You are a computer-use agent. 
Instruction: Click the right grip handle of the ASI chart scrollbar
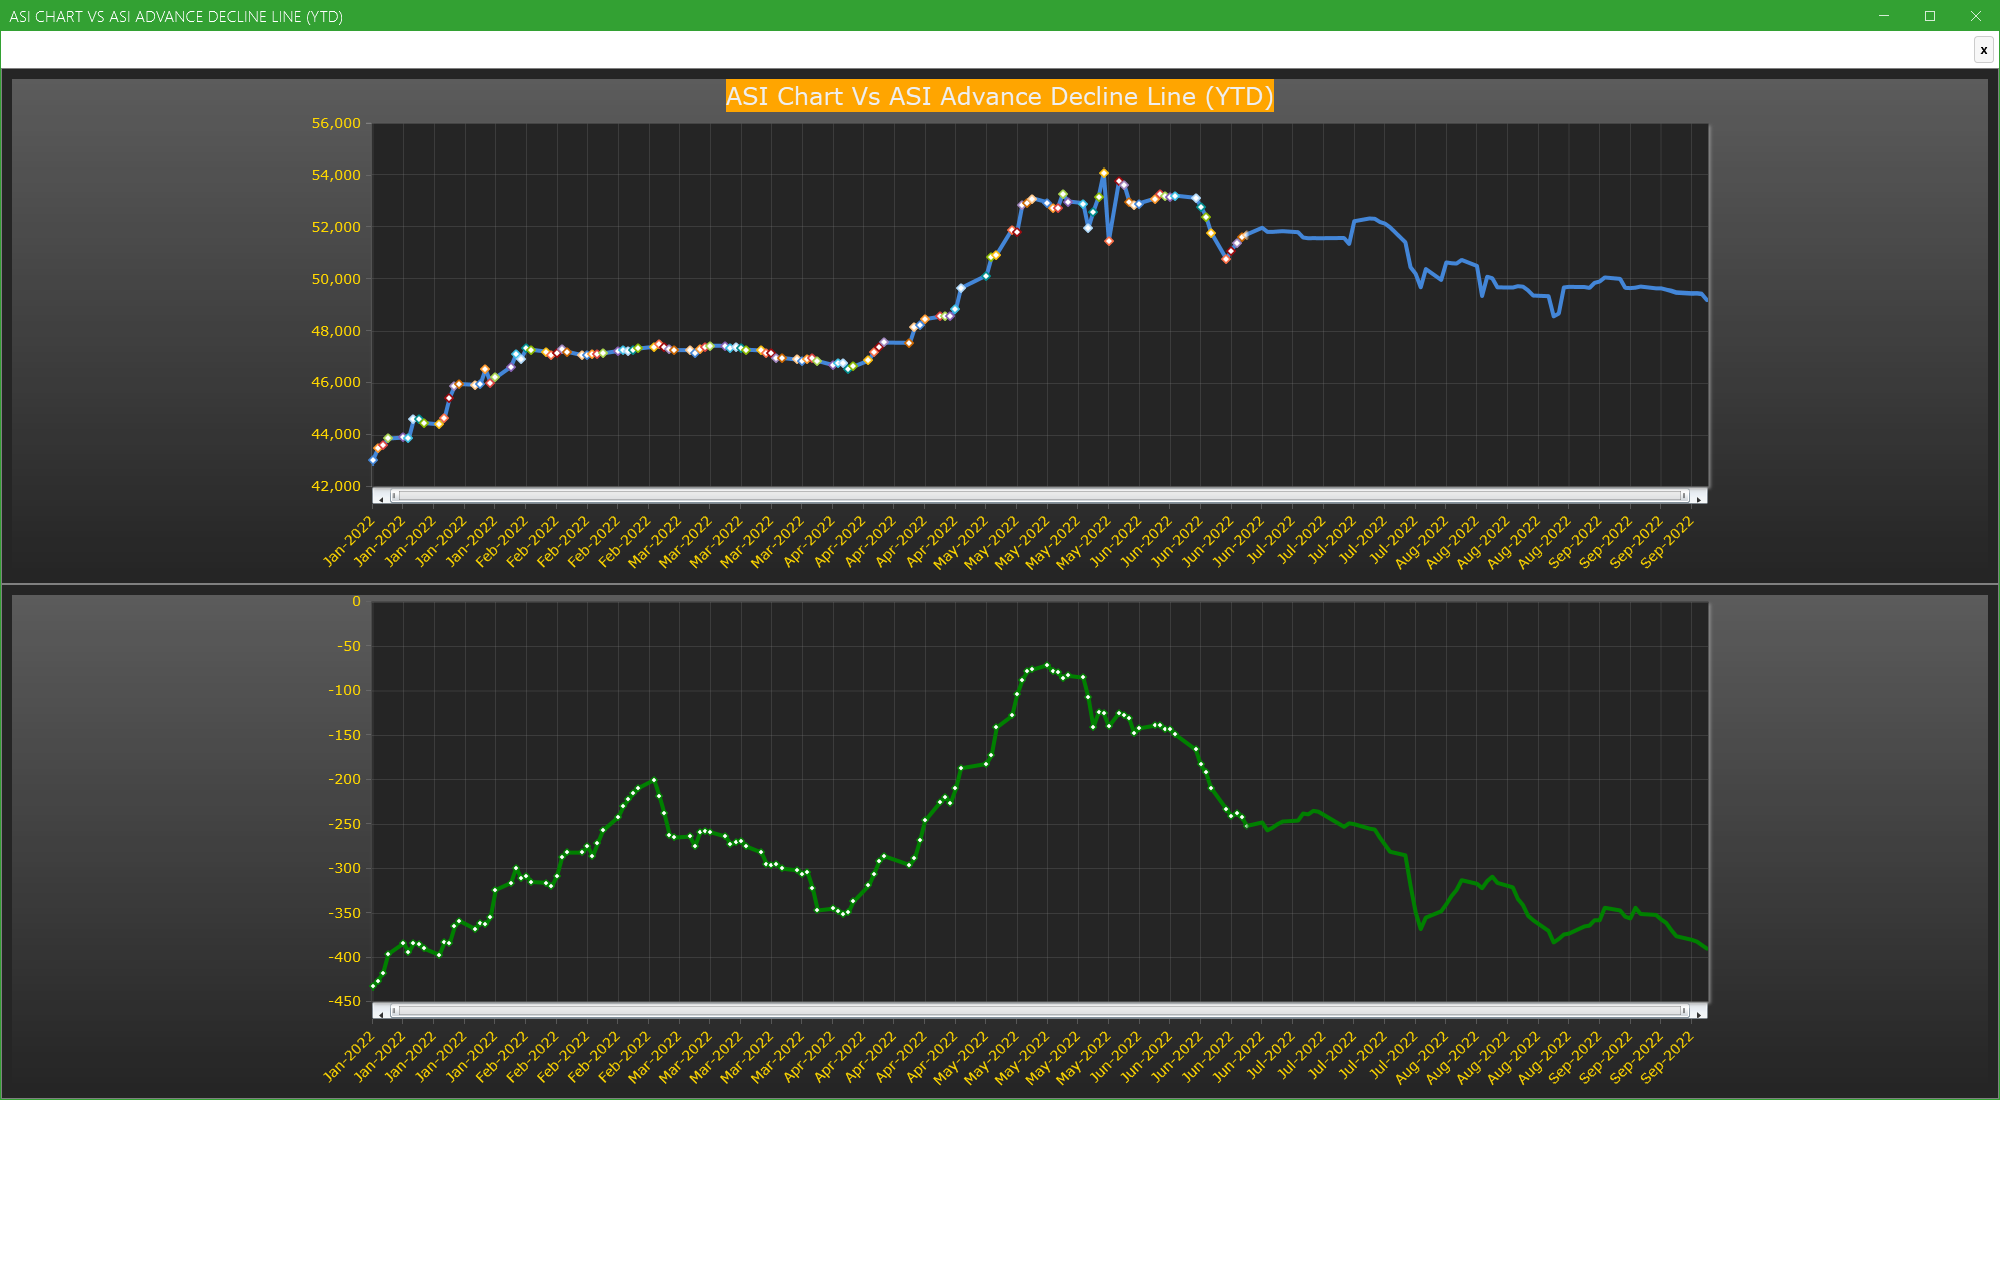[x=1685, y=496]
